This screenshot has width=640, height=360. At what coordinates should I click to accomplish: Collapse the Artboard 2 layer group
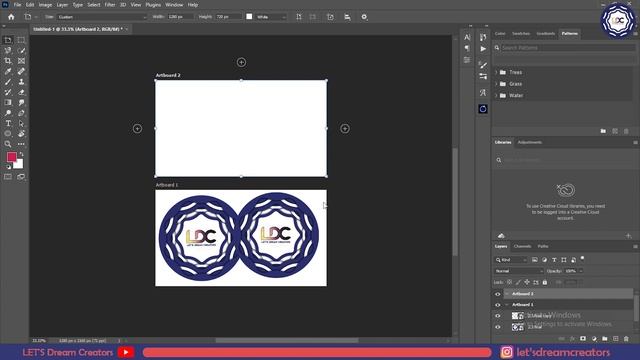(507, 294)
